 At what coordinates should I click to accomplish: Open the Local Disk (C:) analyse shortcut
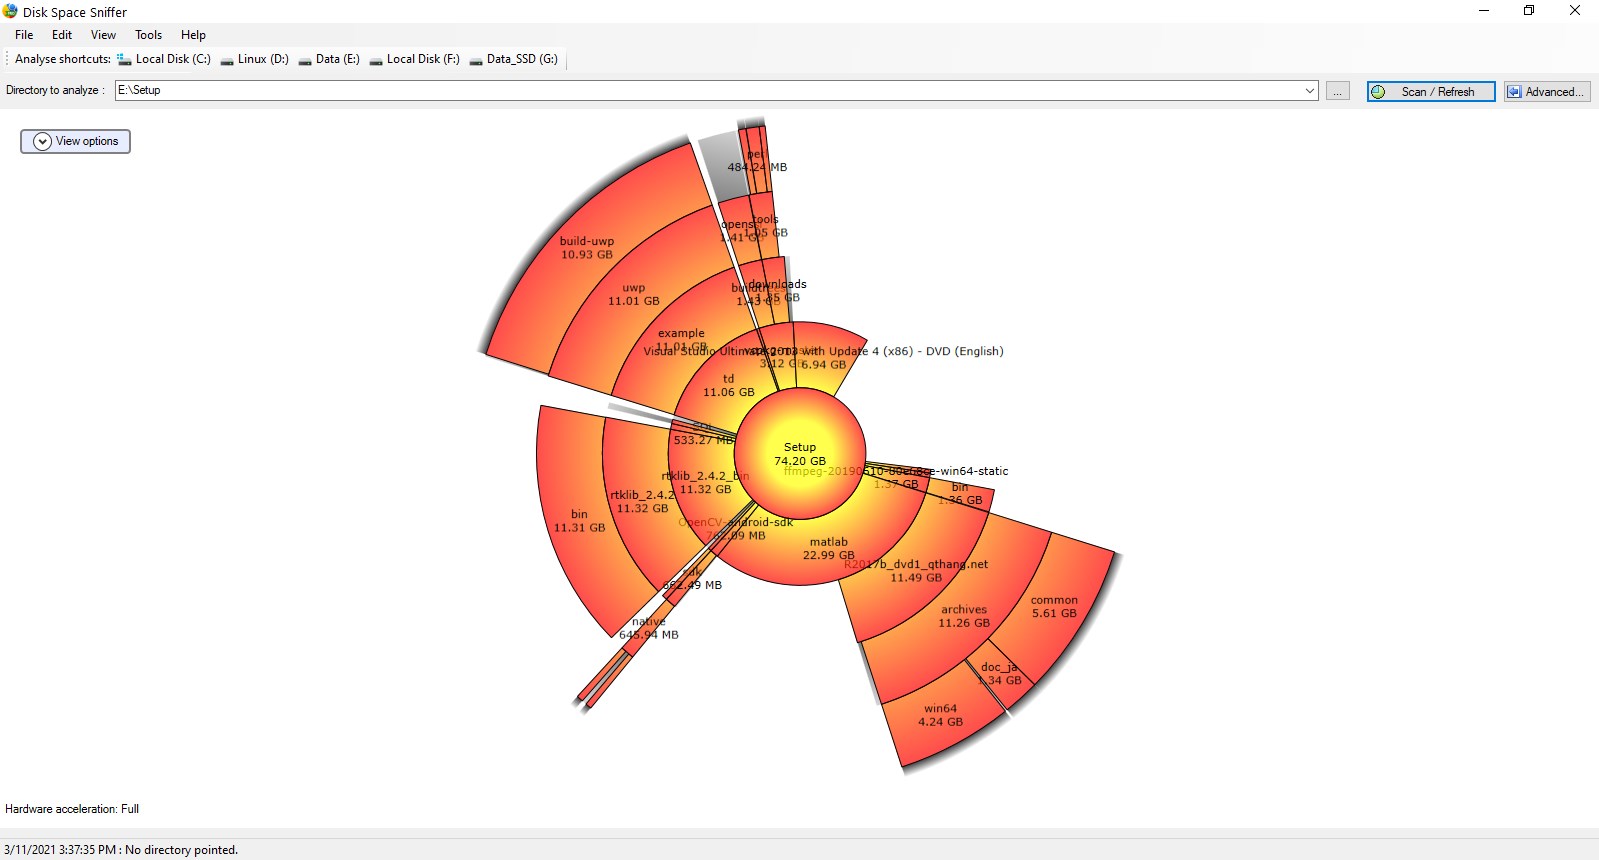pos(163,59)
